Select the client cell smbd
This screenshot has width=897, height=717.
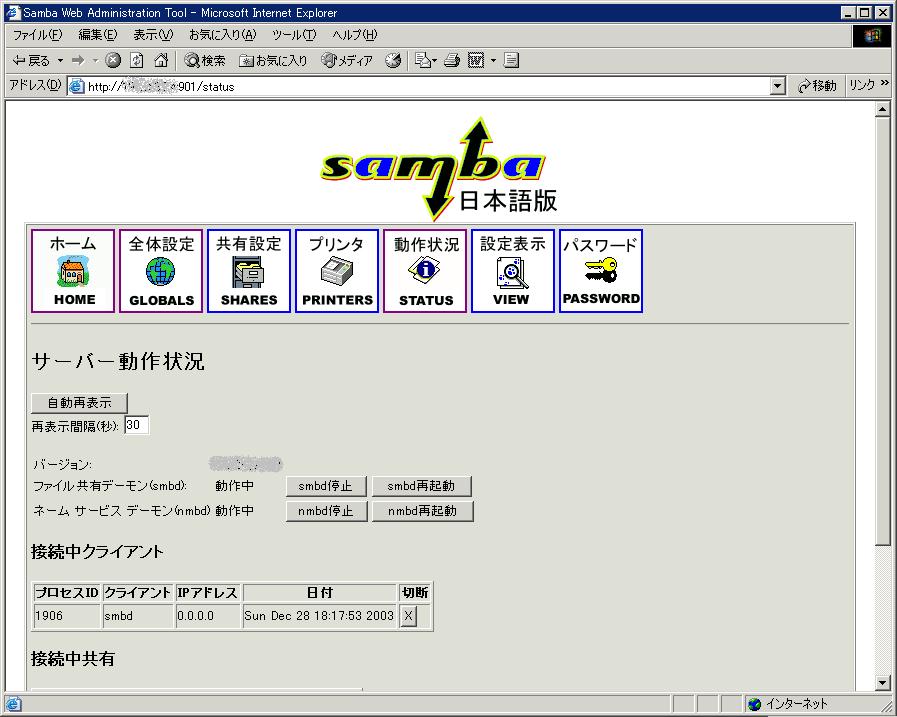pyautogui.click(x=138, y=616)
